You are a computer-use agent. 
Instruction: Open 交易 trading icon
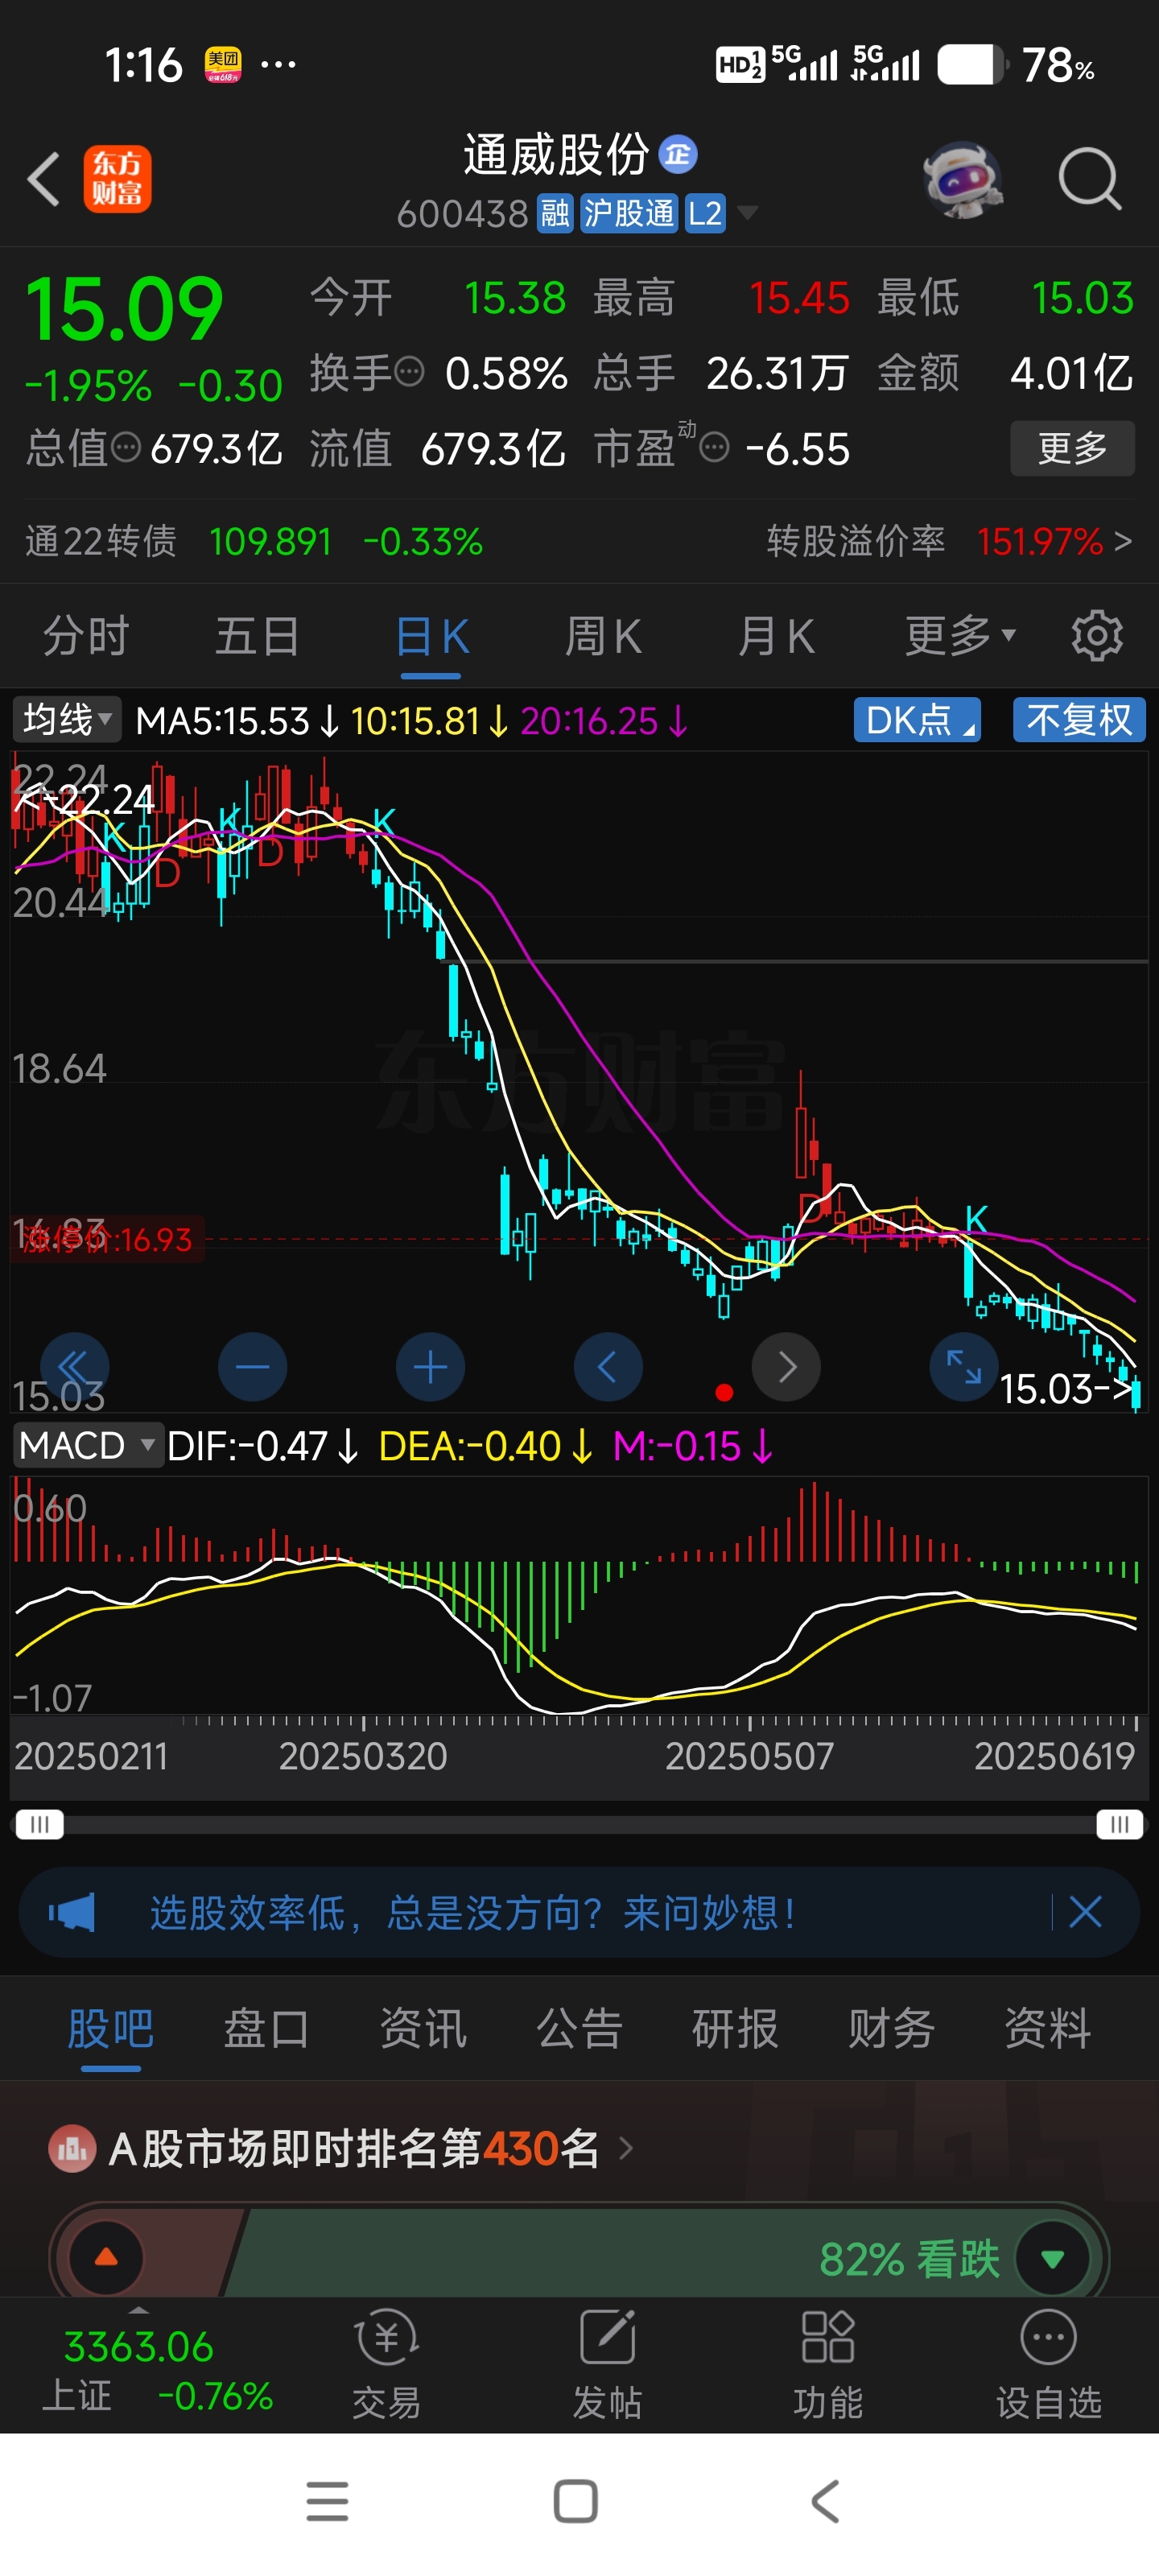click(387, 2364)
